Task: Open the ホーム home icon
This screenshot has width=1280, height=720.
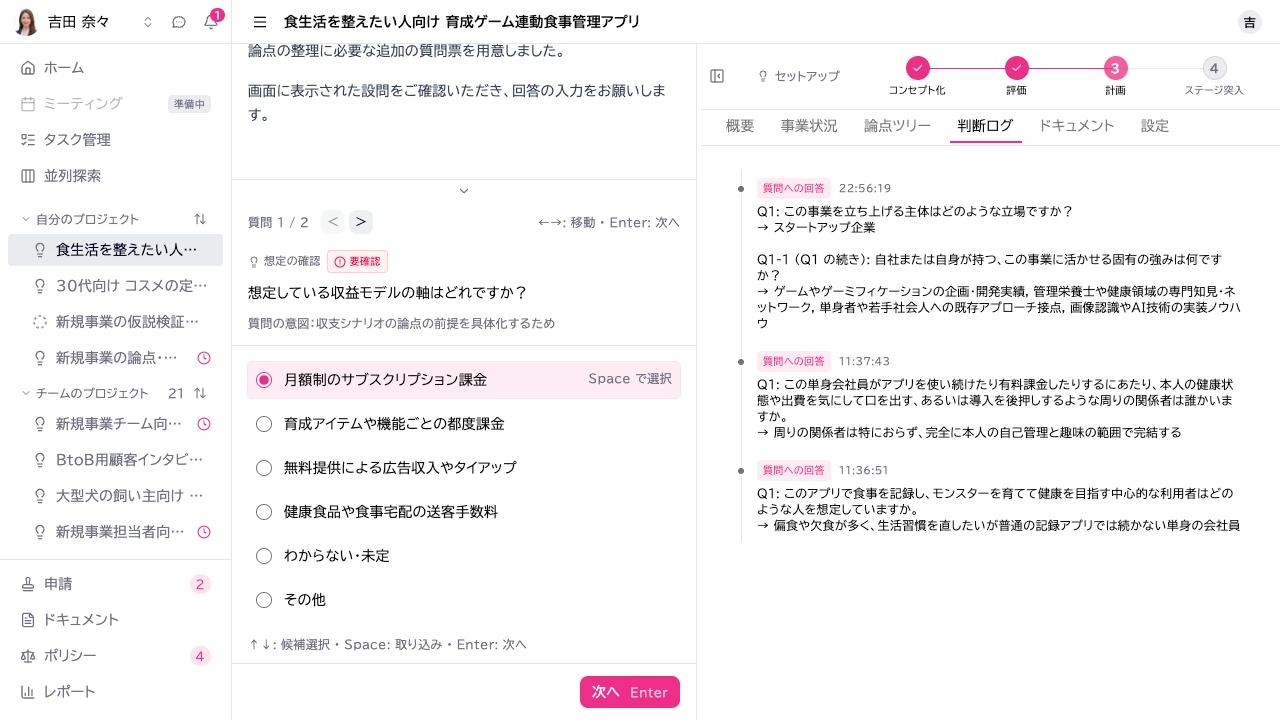Action: click(28, 68)
